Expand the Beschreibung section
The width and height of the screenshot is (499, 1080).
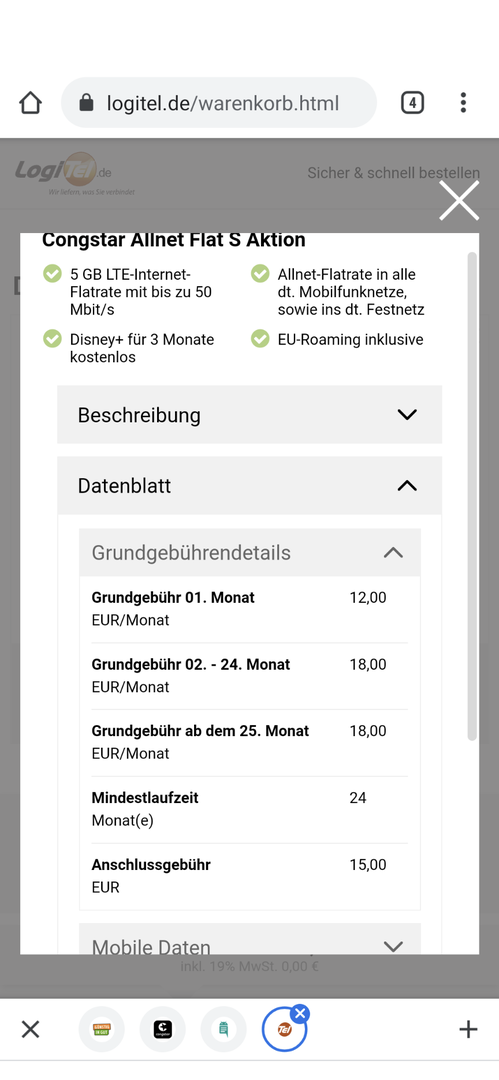point(250,415)
